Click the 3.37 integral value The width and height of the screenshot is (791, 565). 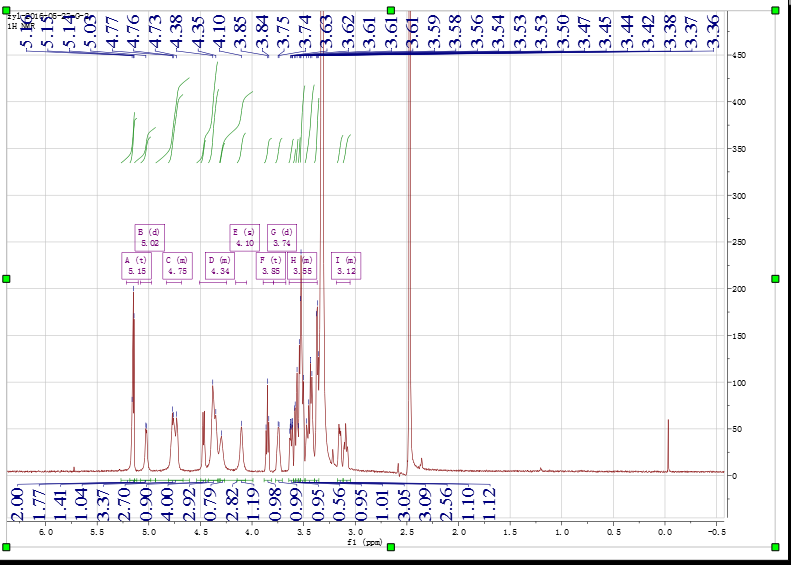[103, 504]
